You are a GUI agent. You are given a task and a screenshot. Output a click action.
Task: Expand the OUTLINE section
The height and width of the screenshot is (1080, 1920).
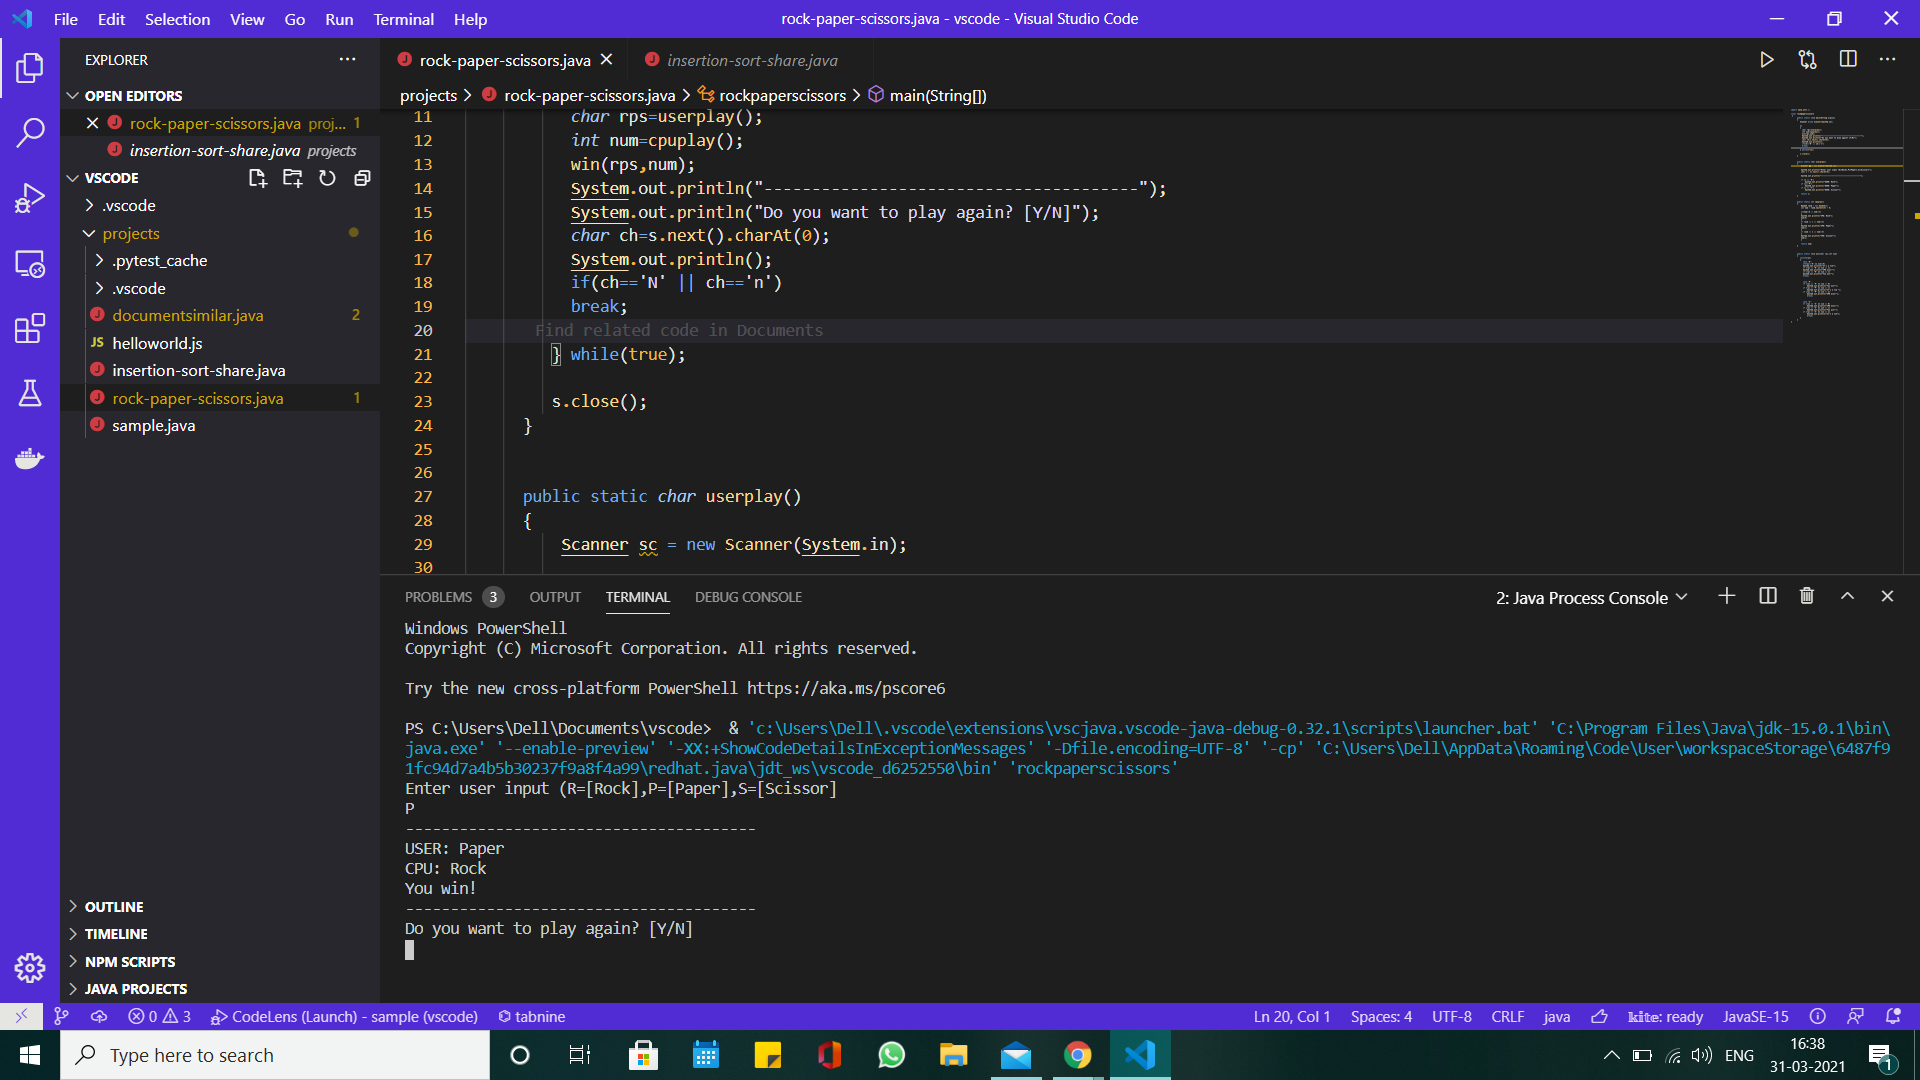[x=114, y=906]
